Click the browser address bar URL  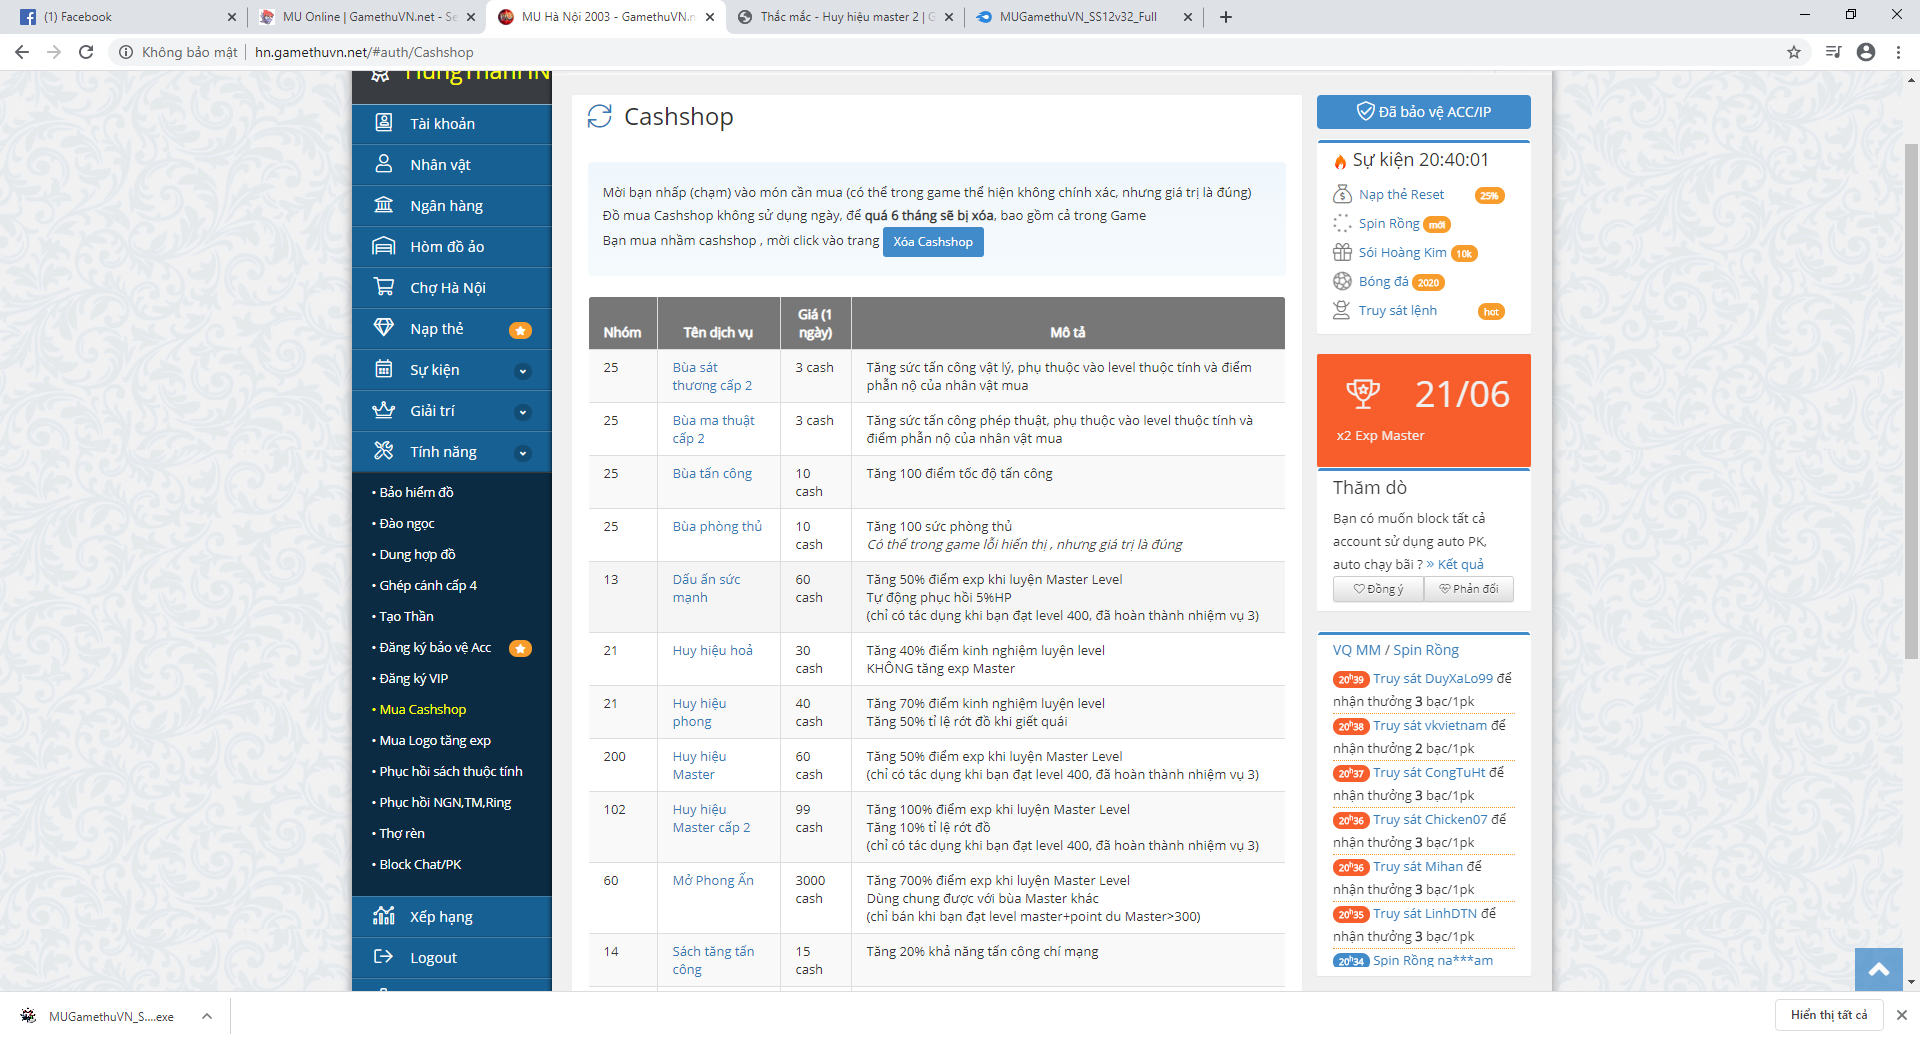point(364,52)
